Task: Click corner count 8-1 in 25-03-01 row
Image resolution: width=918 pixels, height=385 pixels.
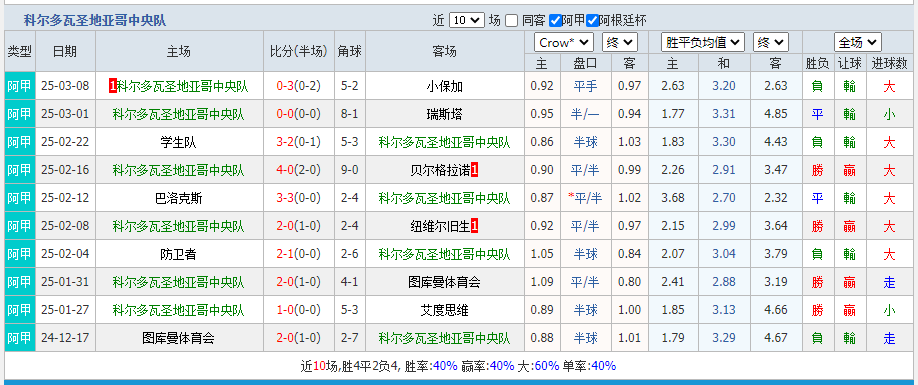Action: pyautogui.click(x=350, y=114)
